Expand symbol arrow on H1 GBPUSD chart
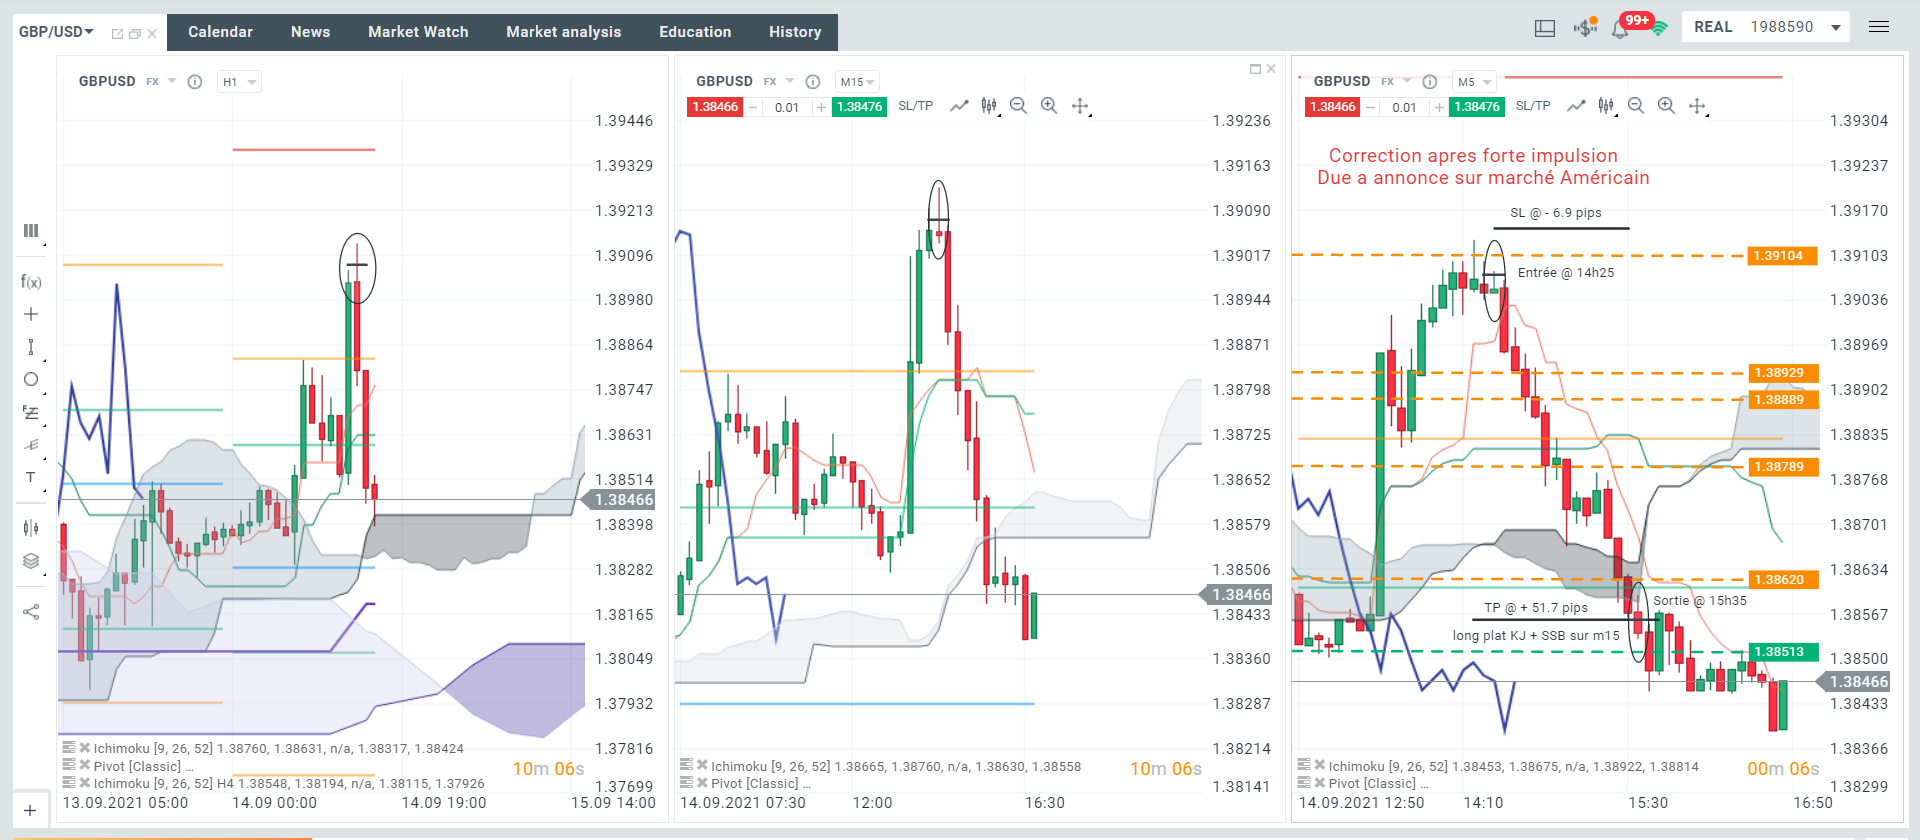 [172, 81]
